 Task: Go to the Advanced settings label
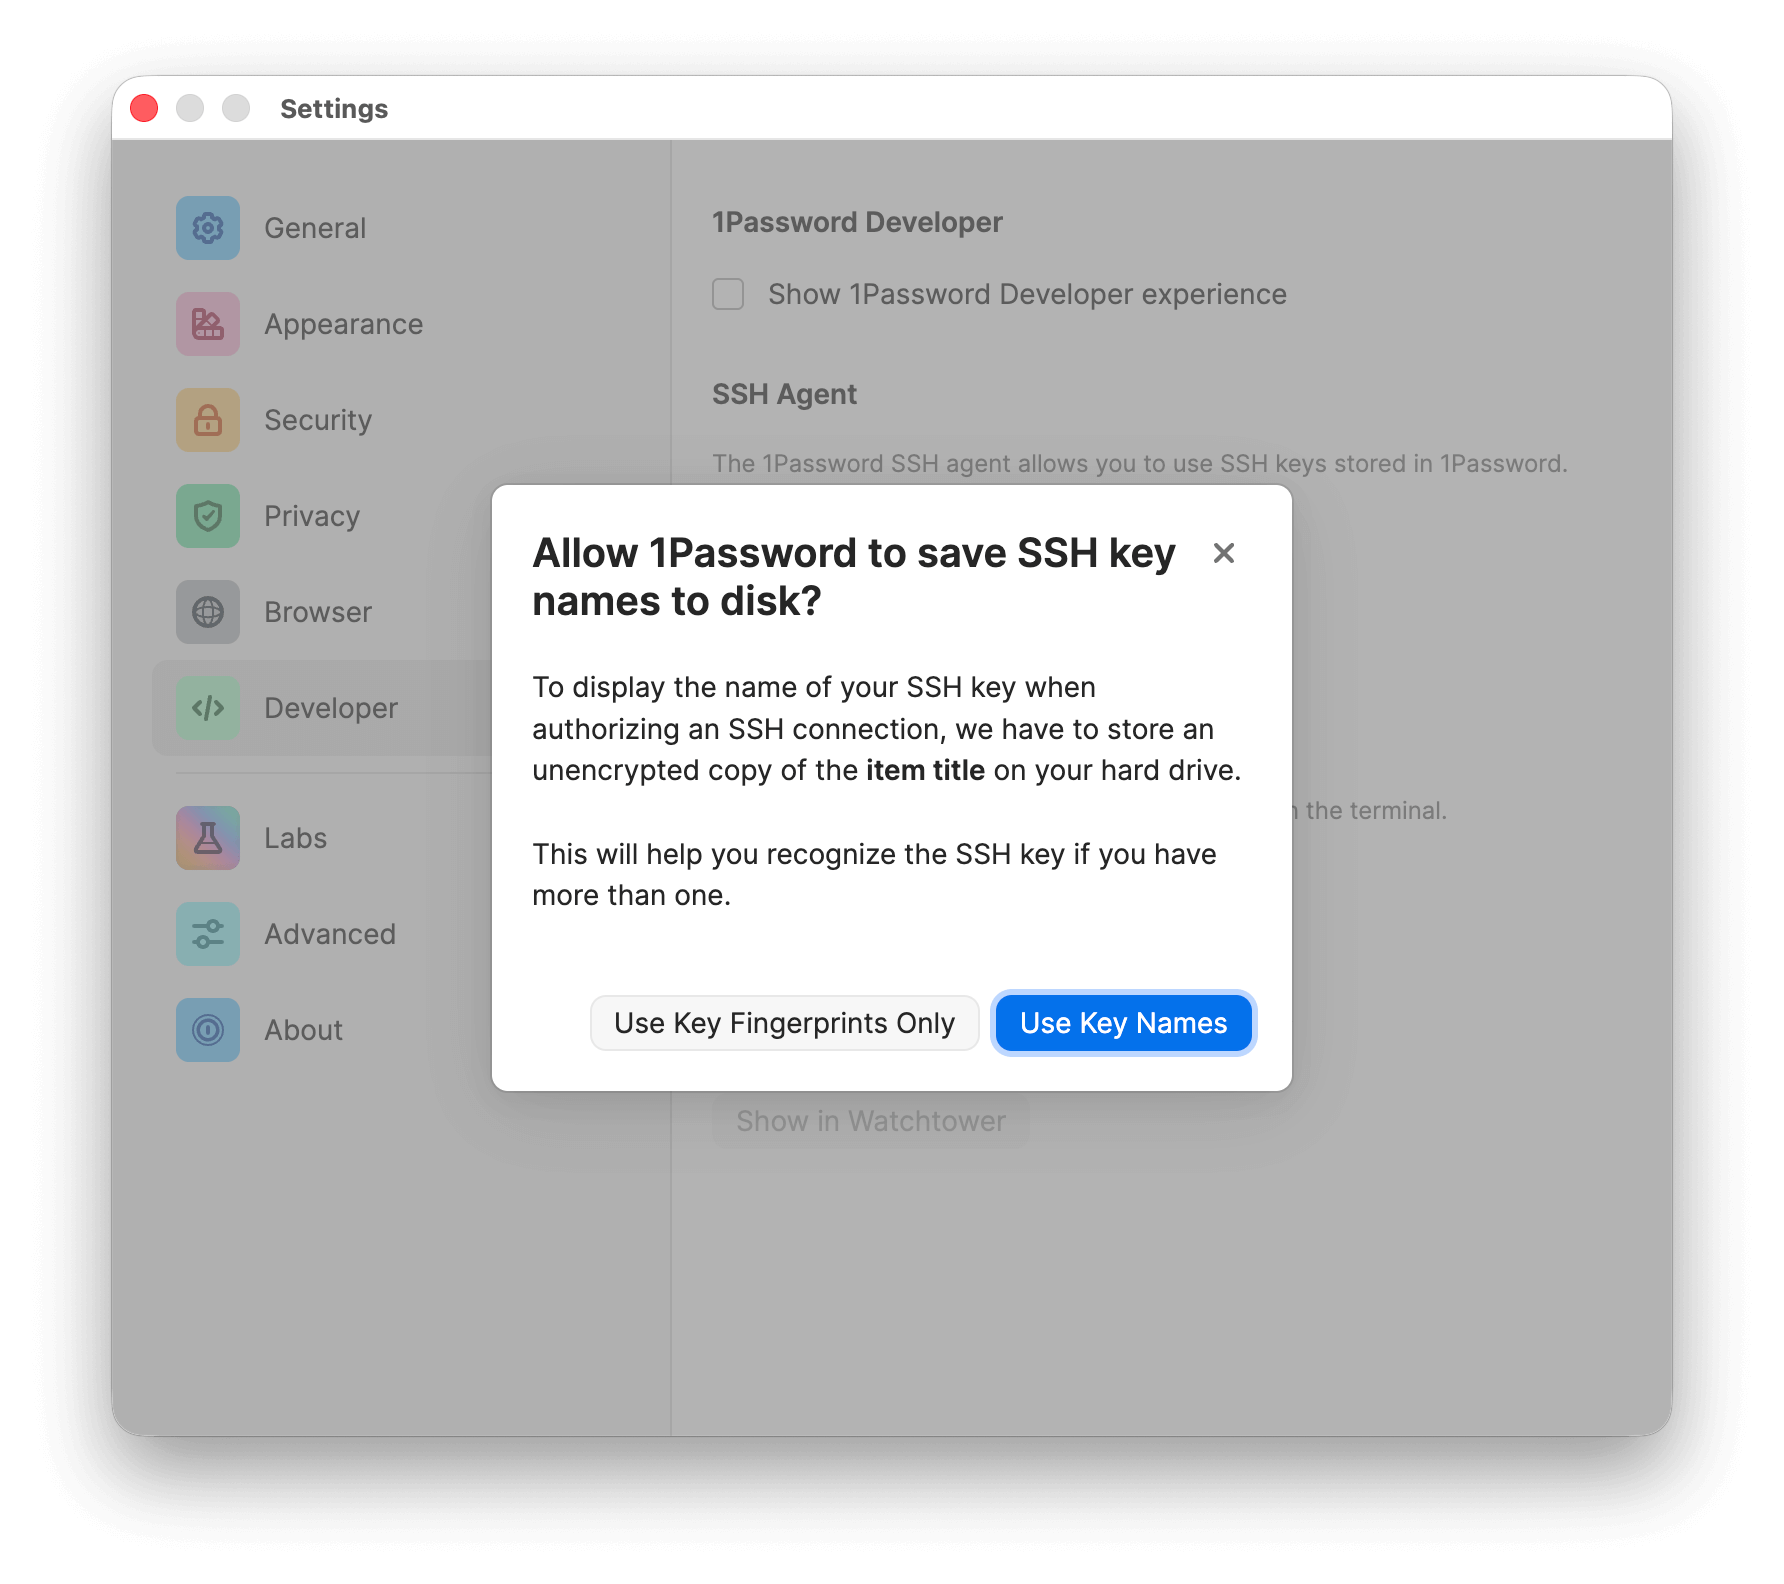point(330,934)
